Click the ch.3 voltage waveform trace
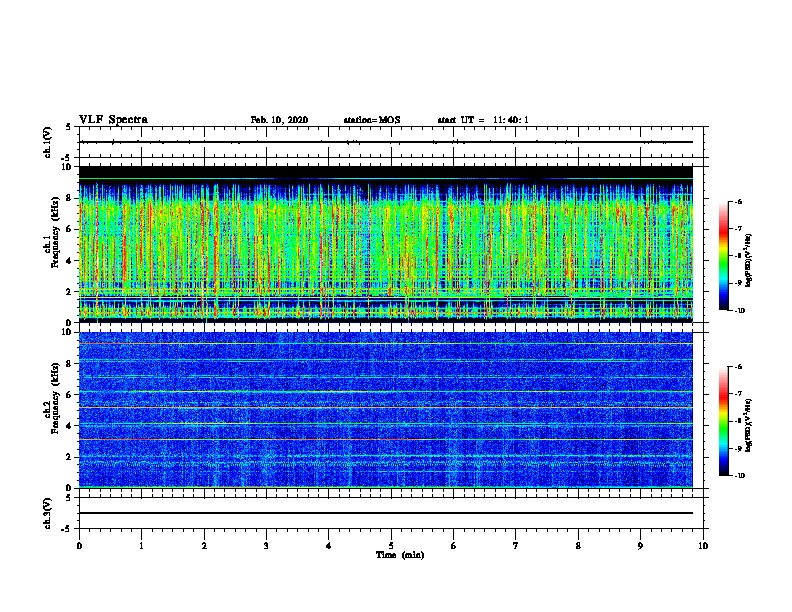Viewport: 792px width, 612px height. [x=386, y=513]
